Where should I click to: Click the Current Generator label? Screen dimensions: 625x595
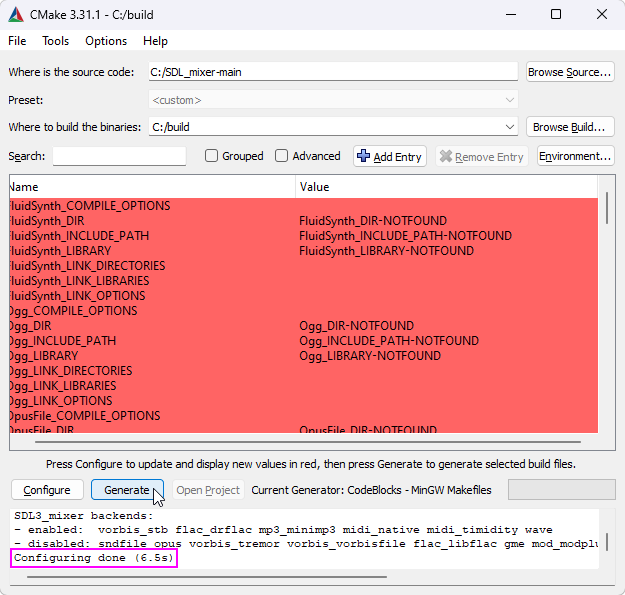click(x=371, y=490)
